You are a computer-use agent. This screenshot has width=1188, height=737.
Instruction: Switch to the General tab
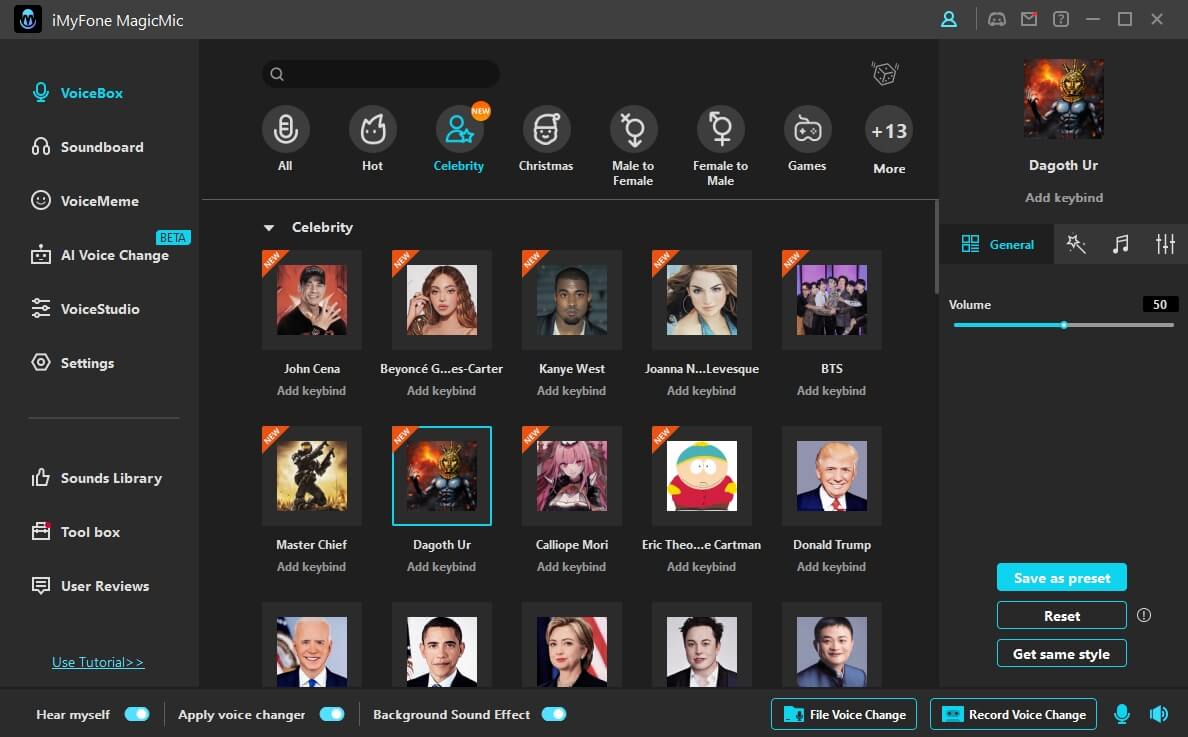click(x=997, y=244)
